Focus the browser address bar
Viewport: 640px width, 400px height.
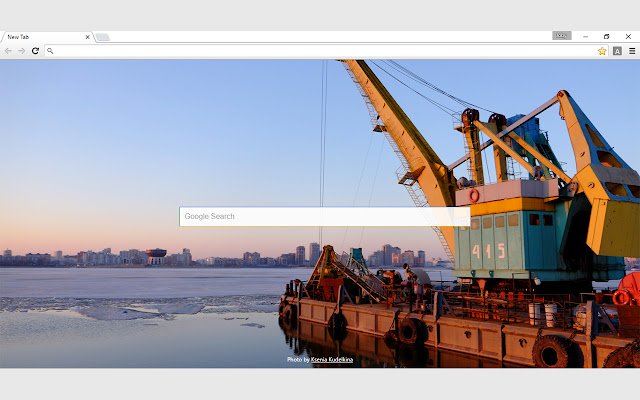coord(327,51)
